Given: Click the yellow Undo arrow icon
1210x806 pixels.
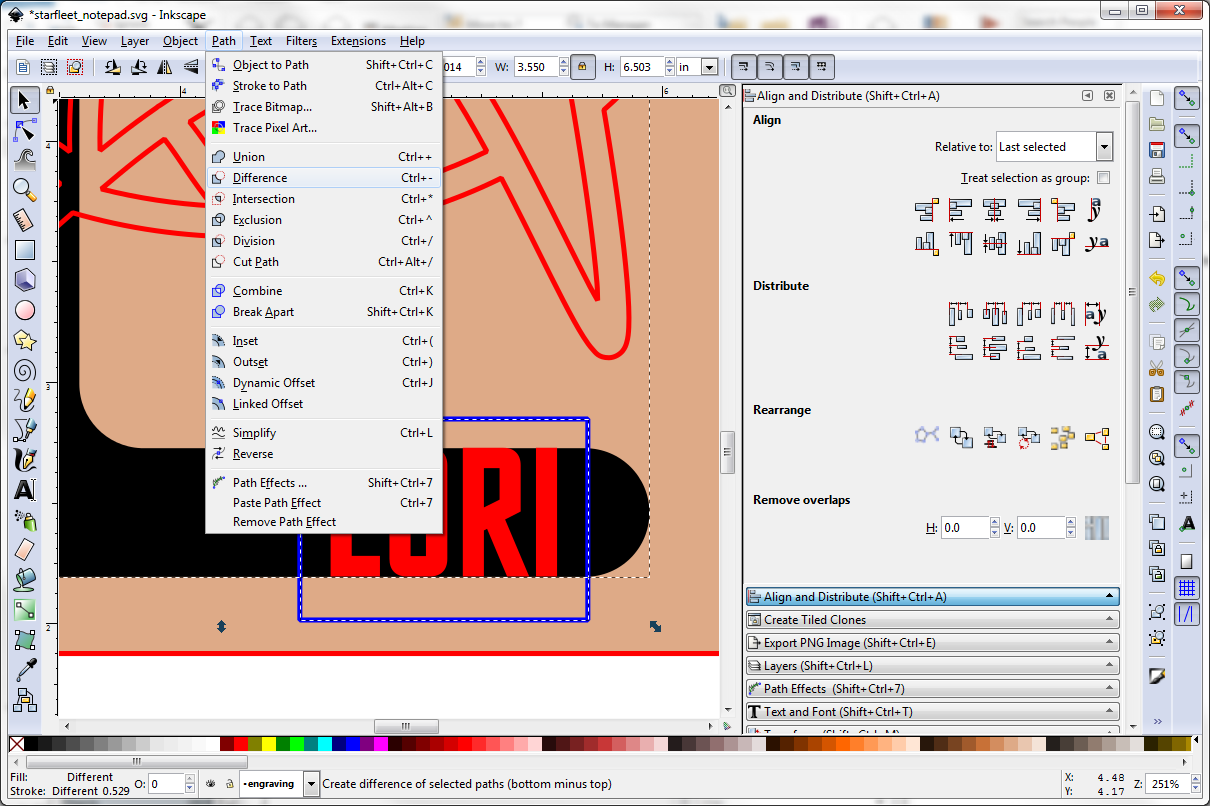Looking at the screenshot, I should click(x=1157, y=278).
